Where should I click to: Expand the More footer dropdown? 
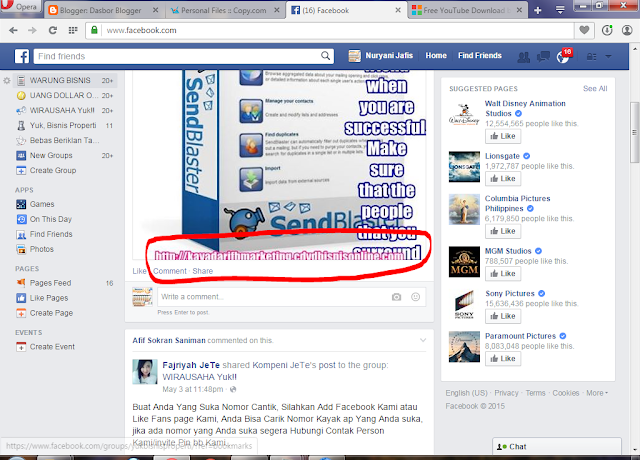click(x=597, y=393)
